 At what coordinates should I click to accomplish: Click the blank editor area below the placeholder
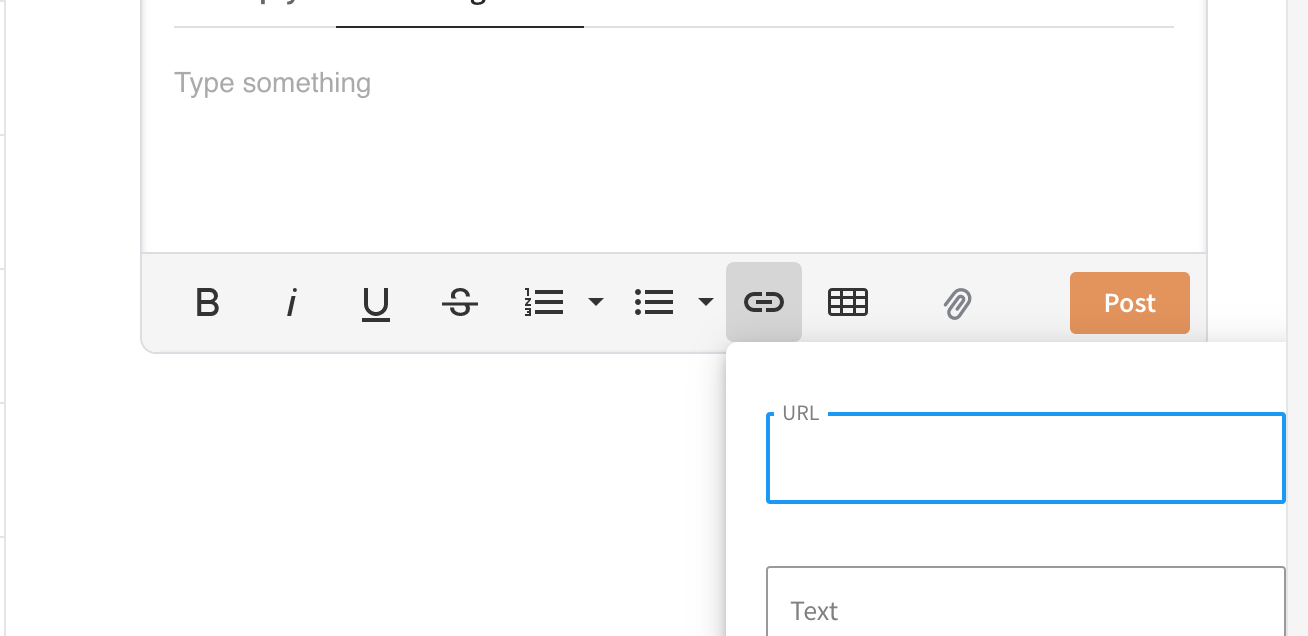[600, 180]
